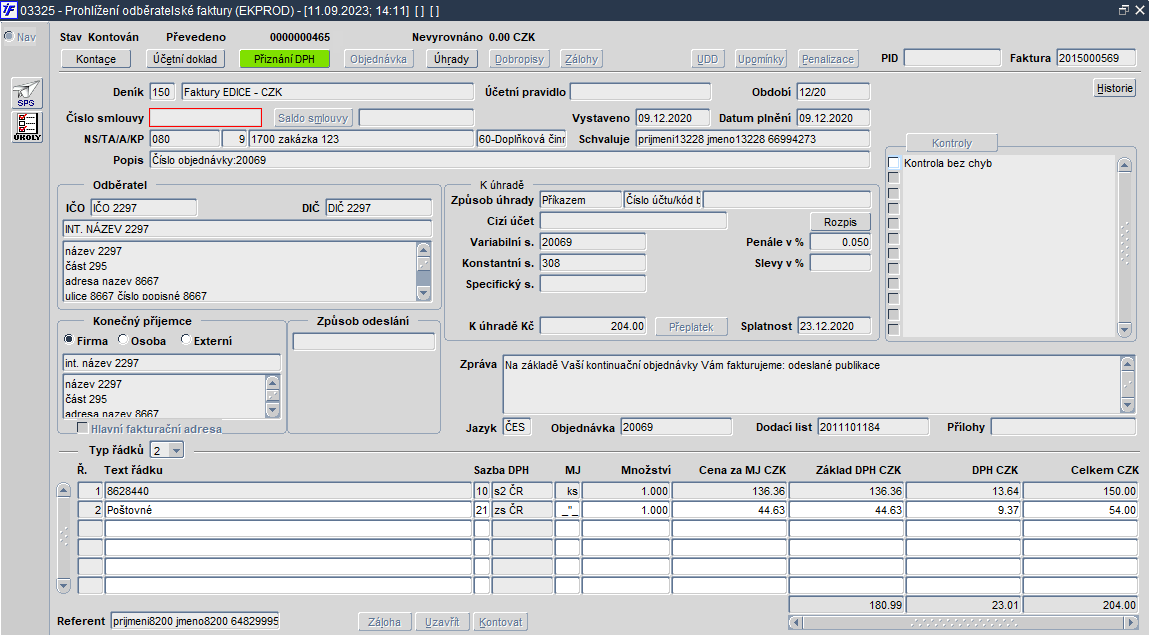Screen dimensions: 1149x635
Task: Click the Upomínky button
Action: coord(761,59)
